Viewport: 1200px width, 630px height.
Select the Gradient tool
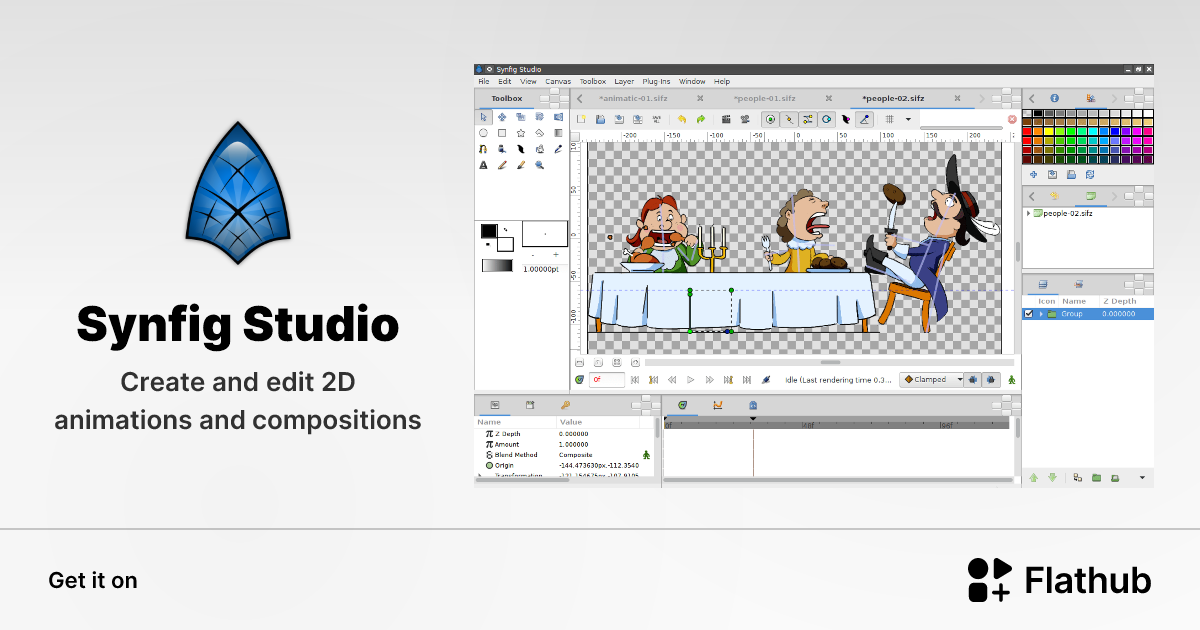click(557, 133)
